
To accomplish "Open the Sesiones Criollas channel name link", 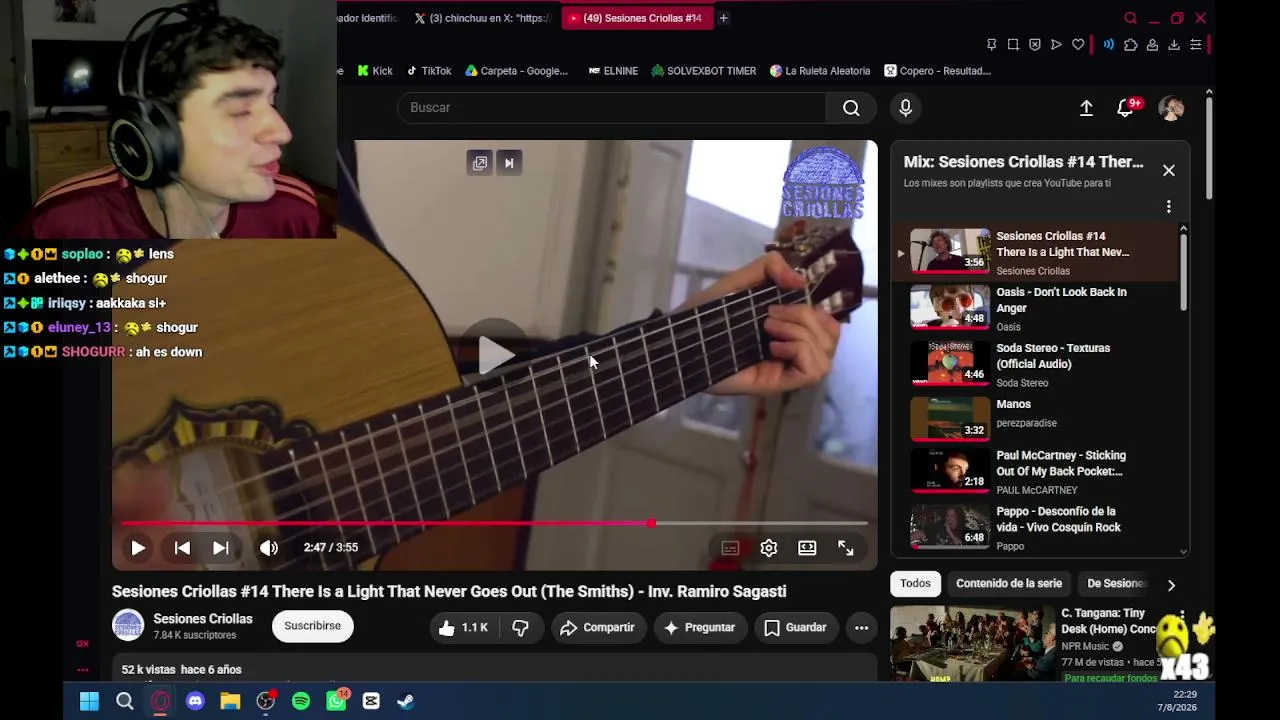I will [x=203, y=619].
